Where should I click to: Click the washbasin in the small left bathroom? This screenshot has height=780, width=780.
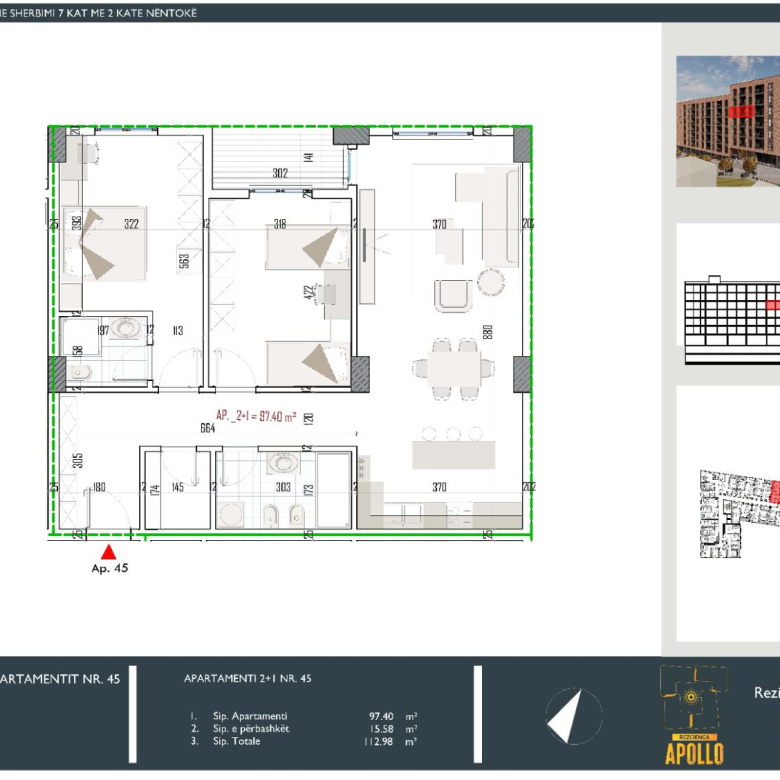(x=125, y=328)
